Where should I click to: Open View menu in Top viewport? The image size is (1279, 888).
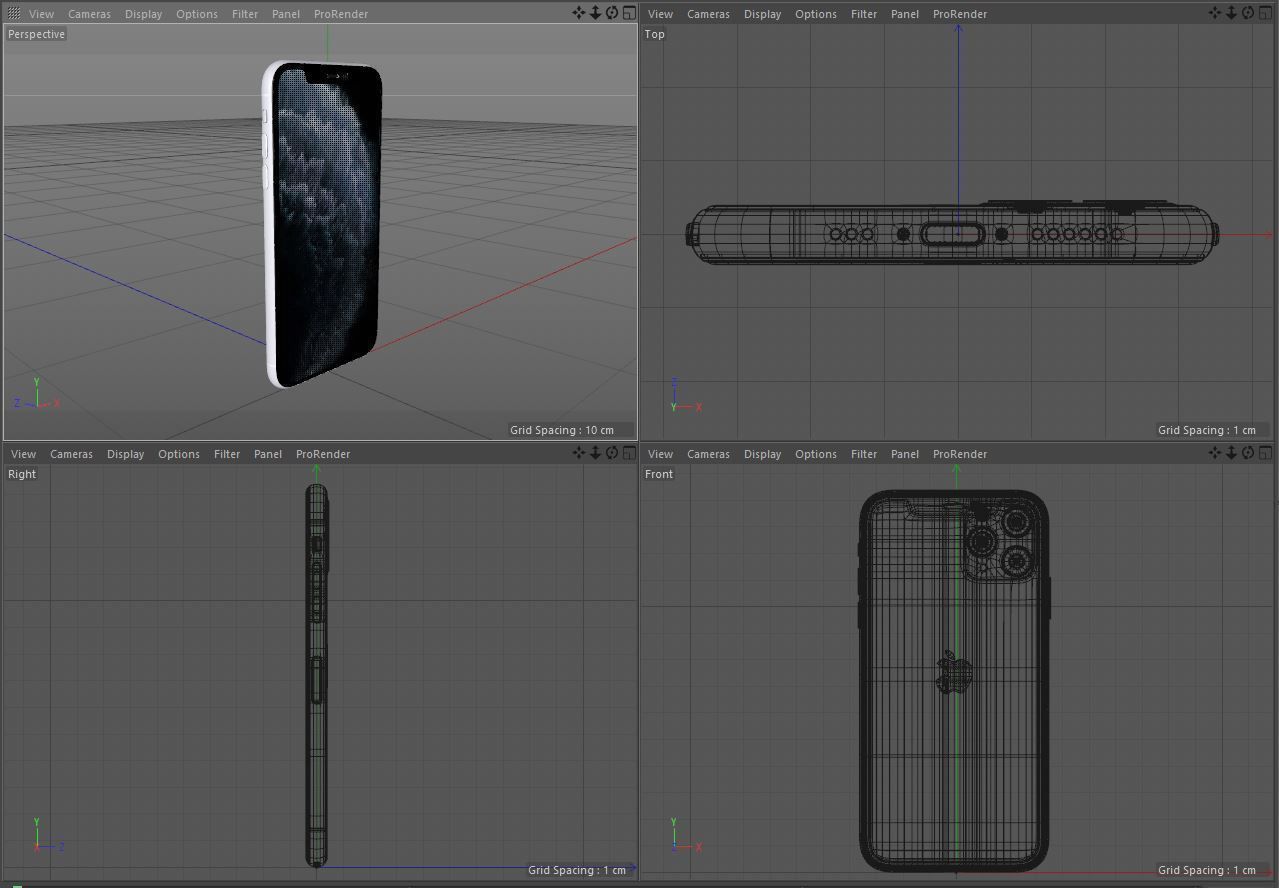[x=660, y=14]
